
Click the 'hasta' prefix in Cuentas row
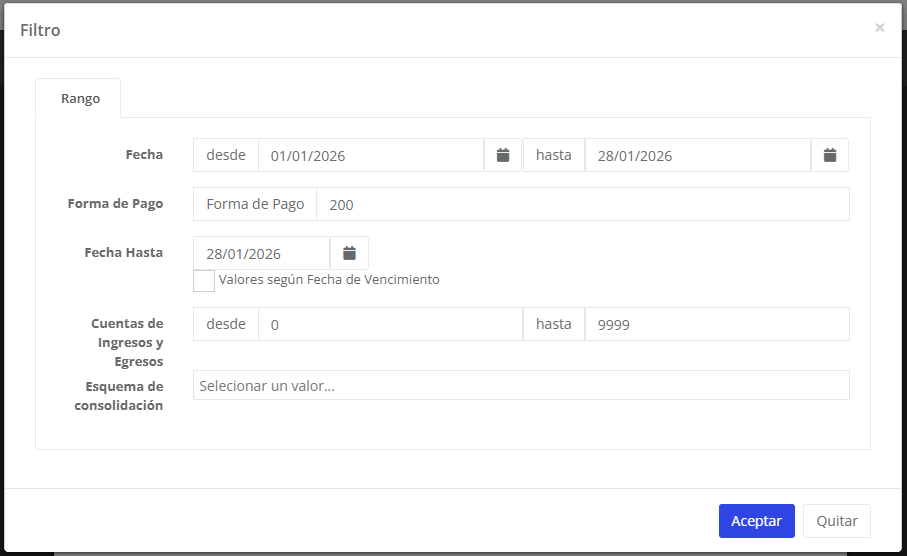coord(553,324)
